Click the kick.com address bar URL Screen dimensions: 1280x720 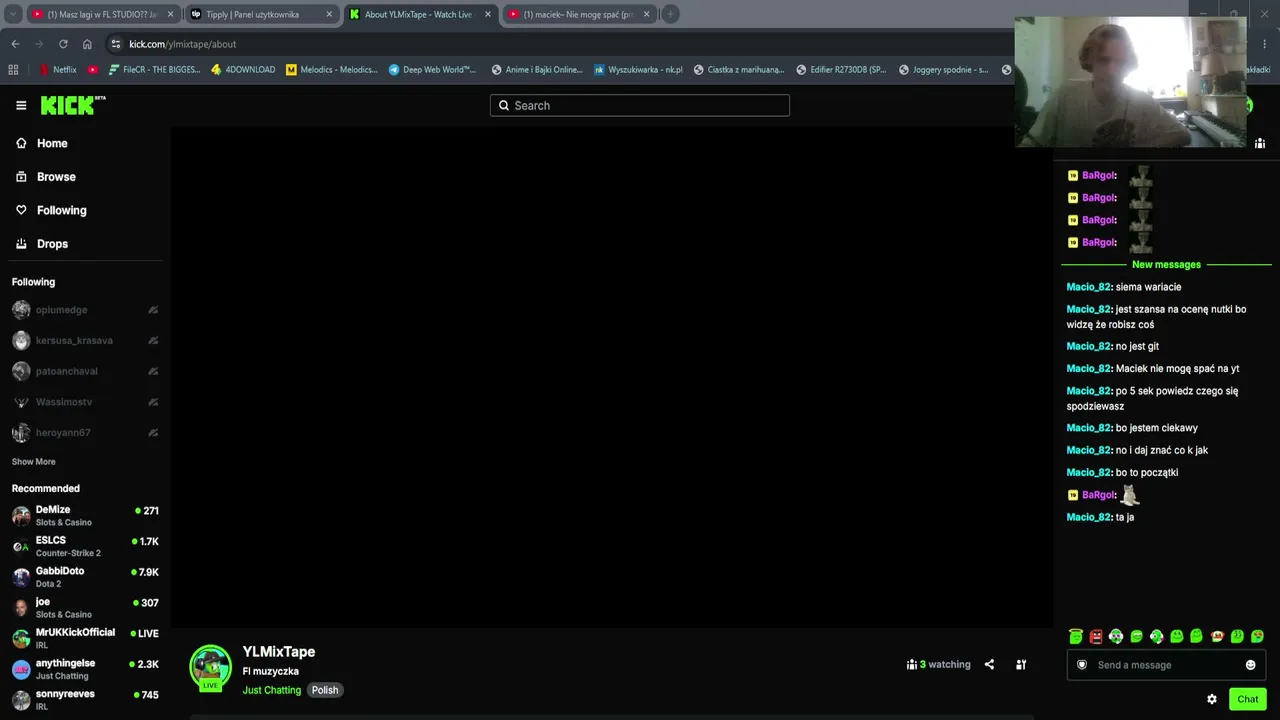click(x=183, y=44)
